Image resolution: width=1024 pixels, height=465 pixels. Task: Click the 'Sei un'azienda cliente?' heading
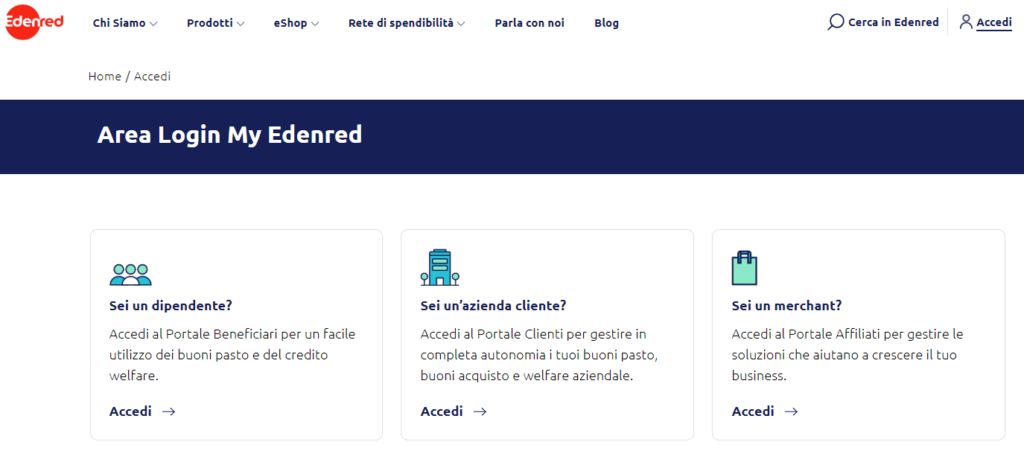point(493,306)
